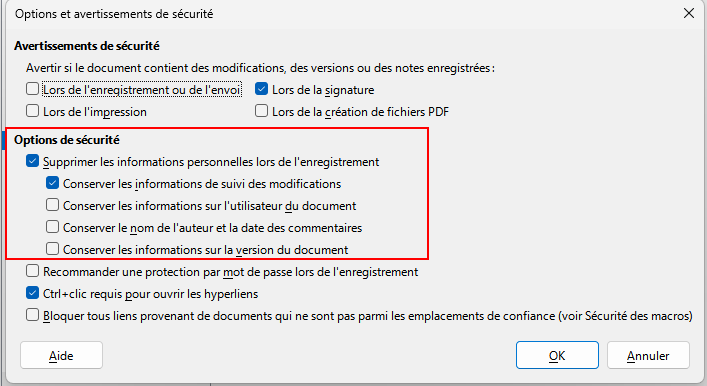The image size is (707, 386).
Task: Close the dialog using the X icon
Action: tap(689, 14)
